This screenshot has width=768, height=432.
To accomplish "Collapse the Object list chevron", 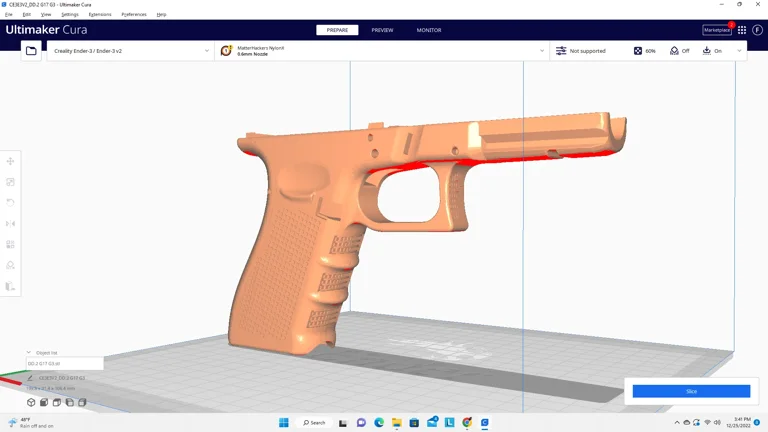I will click(28, 352).
